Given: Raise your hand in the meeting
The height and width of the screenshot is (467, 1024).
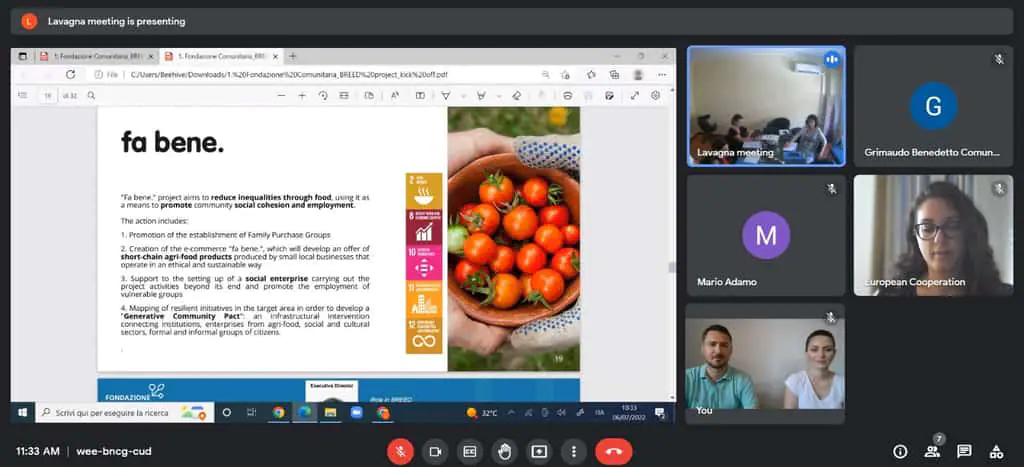Looking at the screenshot, I should point(505,451).
